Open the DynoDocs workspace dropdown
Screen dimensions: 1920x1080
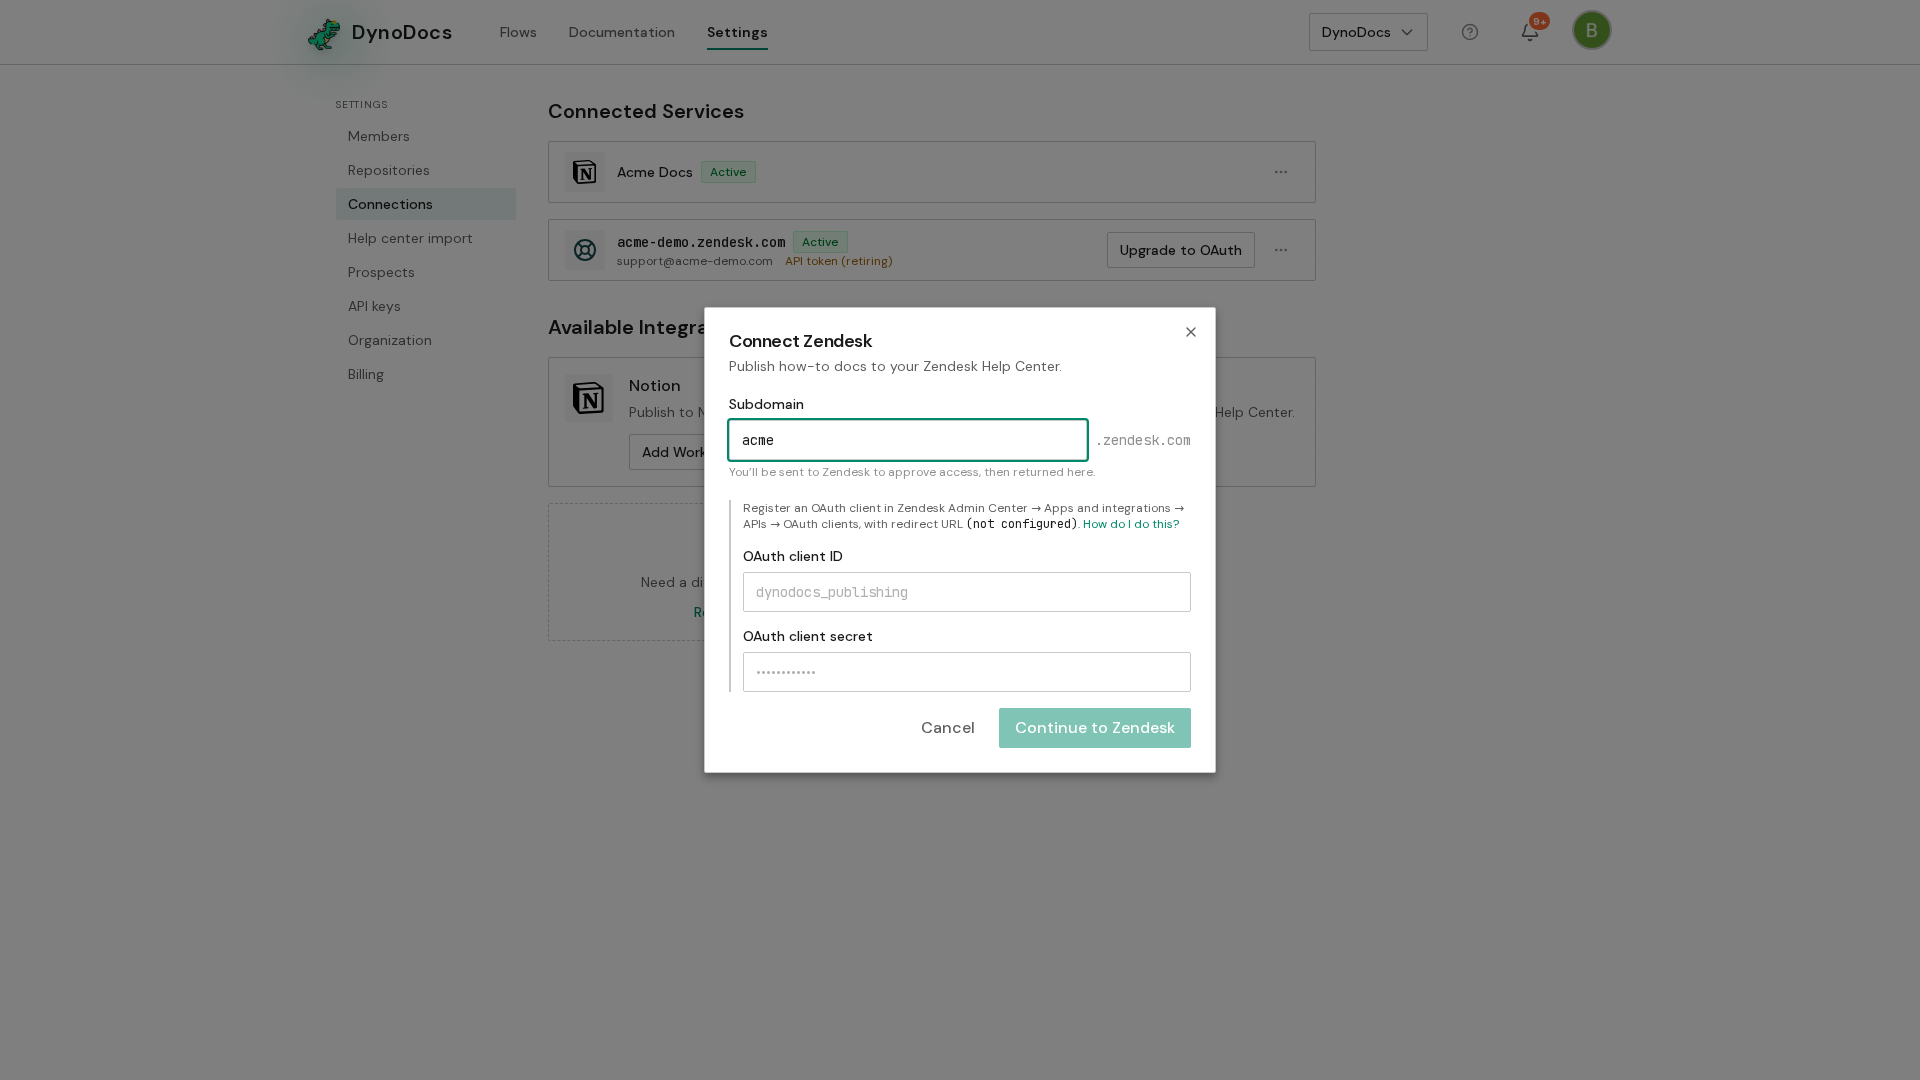tap(1368, 32)
